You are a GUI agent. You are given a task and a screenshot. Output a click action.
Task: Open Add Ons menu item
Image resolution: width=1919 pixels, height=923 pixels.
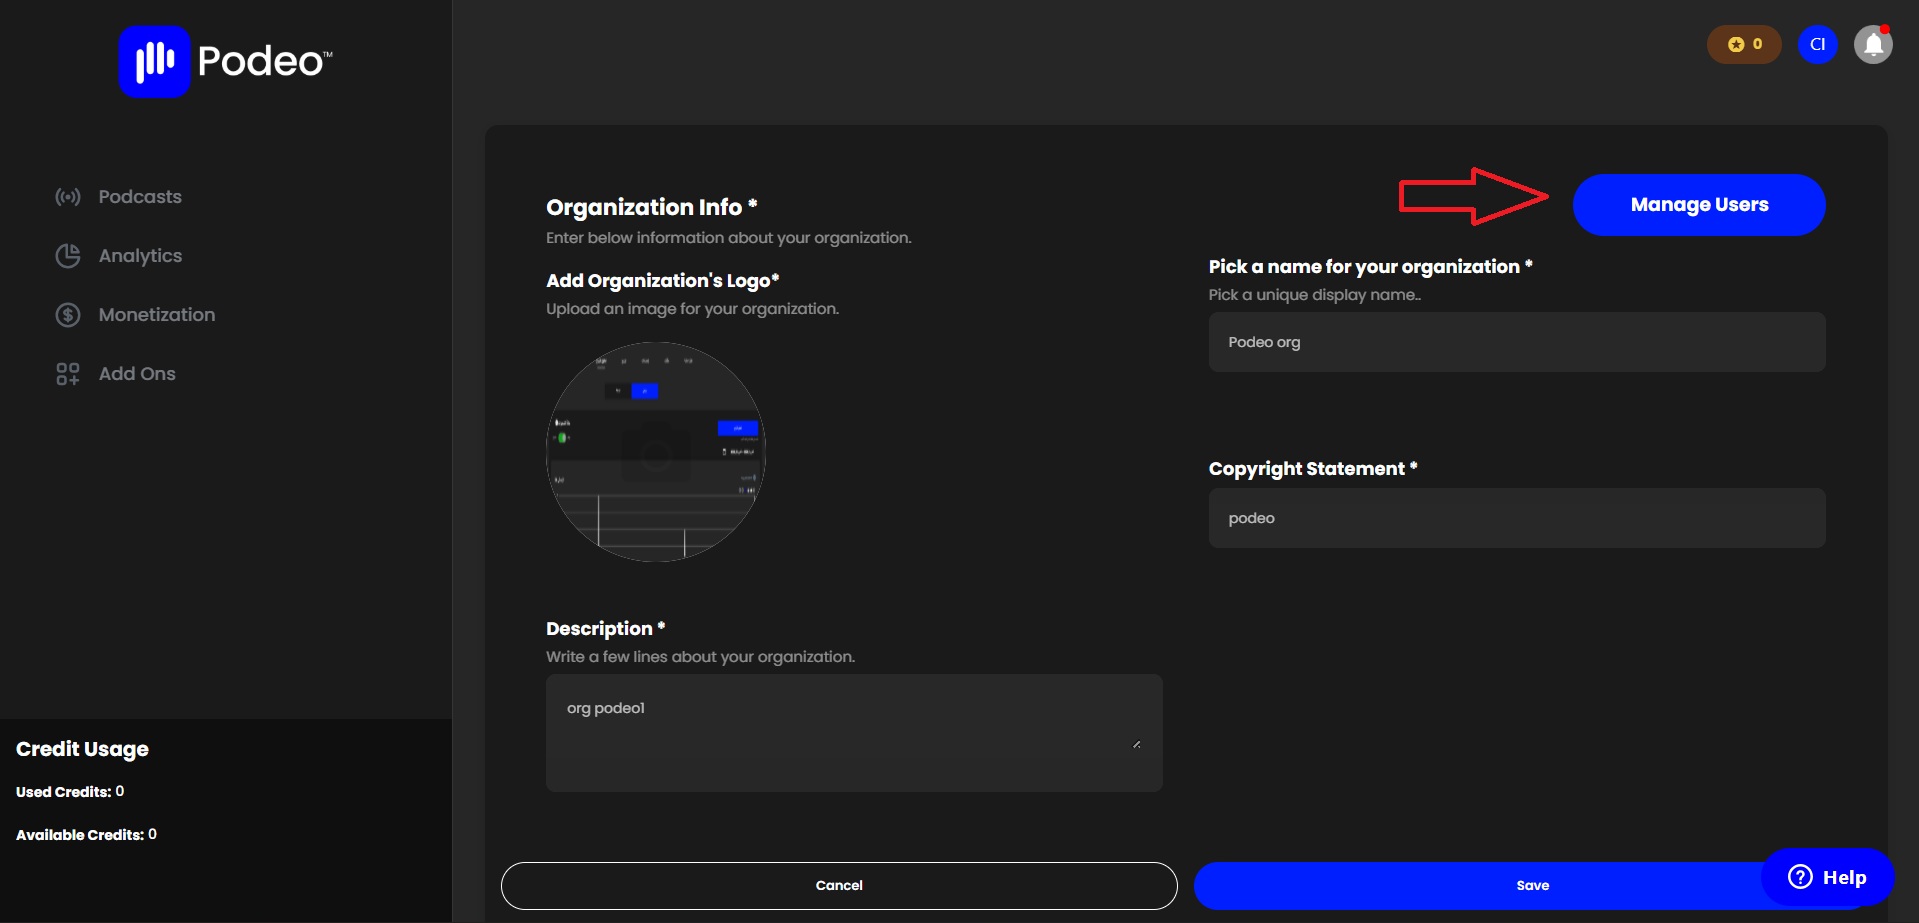137,374
